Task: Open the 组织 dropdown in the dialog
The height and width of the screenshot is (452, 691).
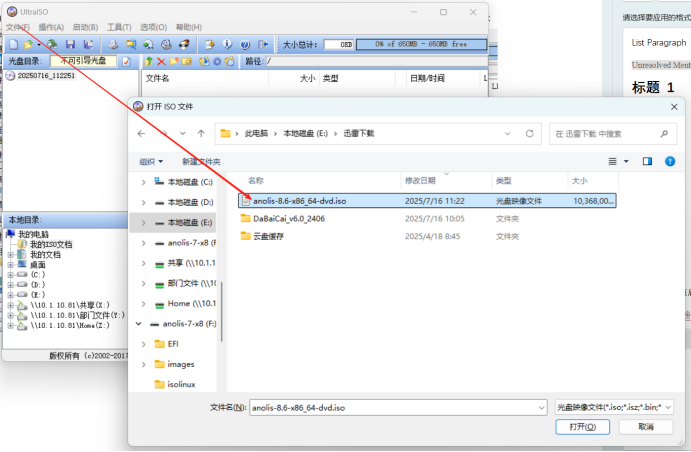Action: click(x=151, y=162)
